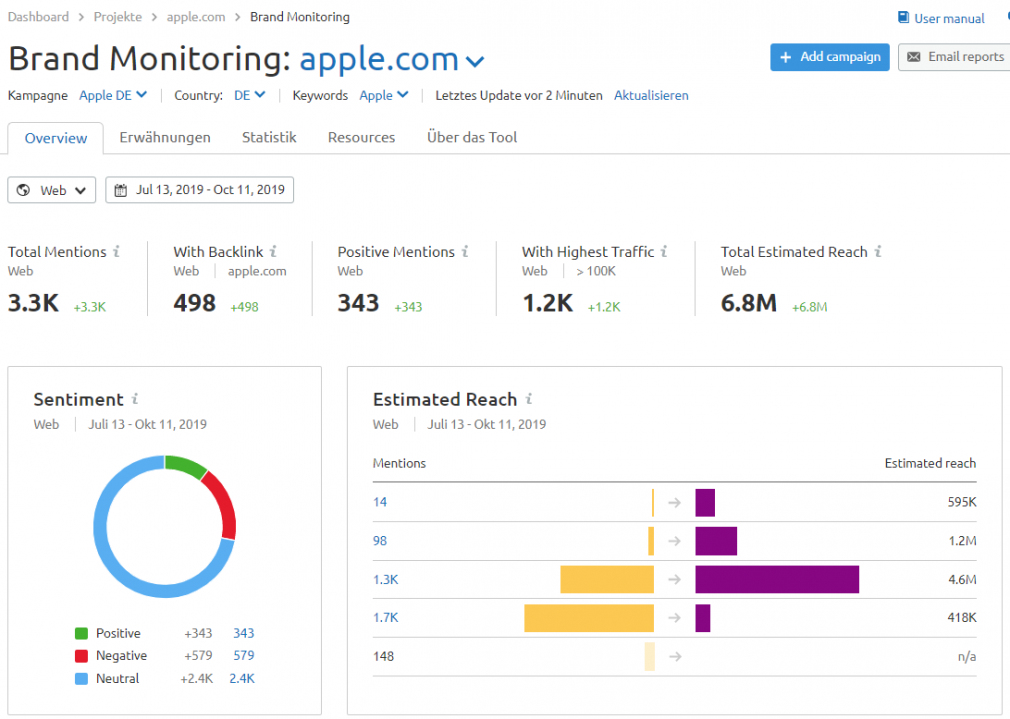The height and width of the screenshot is (719, 1010).
Task: Click the Add campaign button
Action: pyautogui.click(x=830, y=57)
